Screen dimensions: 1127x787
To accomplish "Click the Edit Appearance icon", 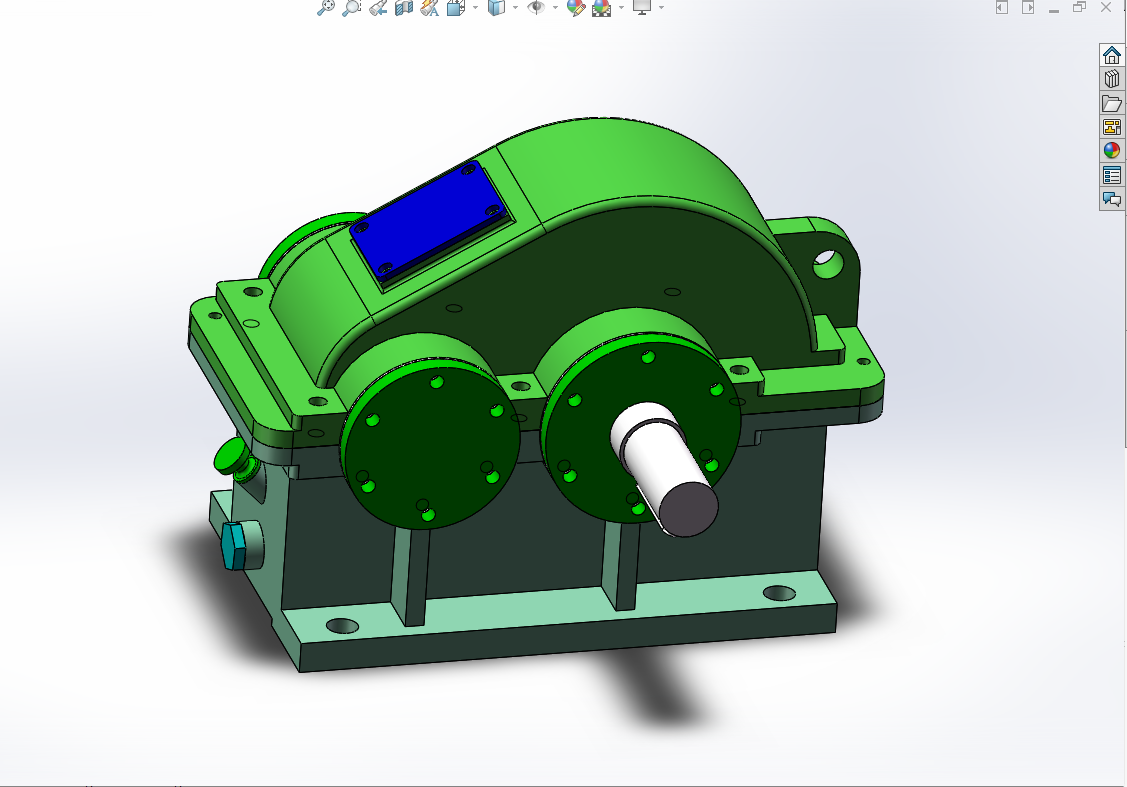I will pyautogui.click(x=576, y=7).
